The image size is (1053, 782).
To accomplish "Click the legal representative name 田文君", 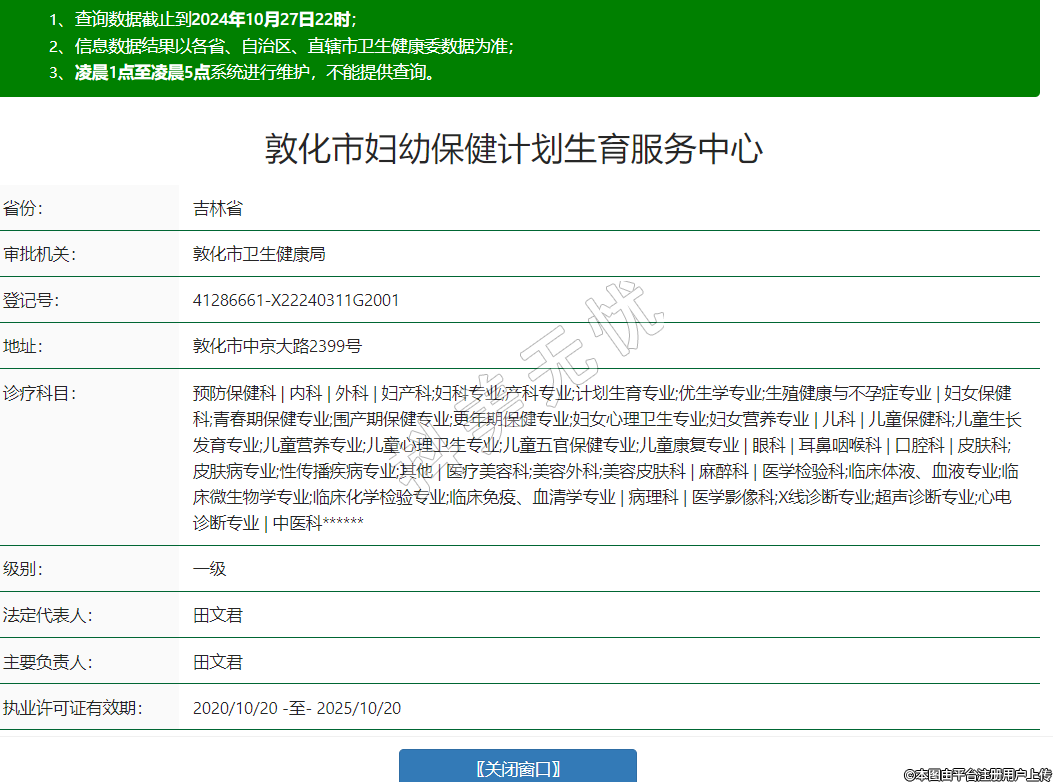I will [x=217, y=615].
